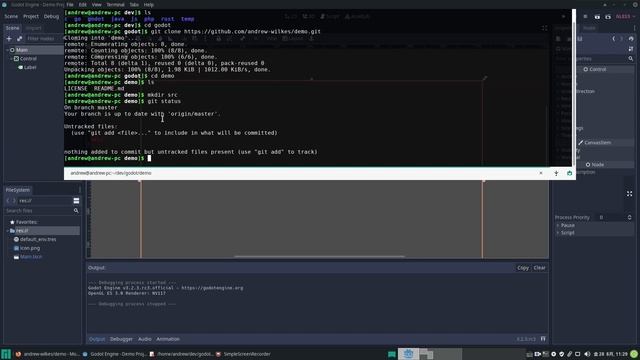Adjust the Process Priority stepper
640x360 pixels.
[x=629, y=218]
